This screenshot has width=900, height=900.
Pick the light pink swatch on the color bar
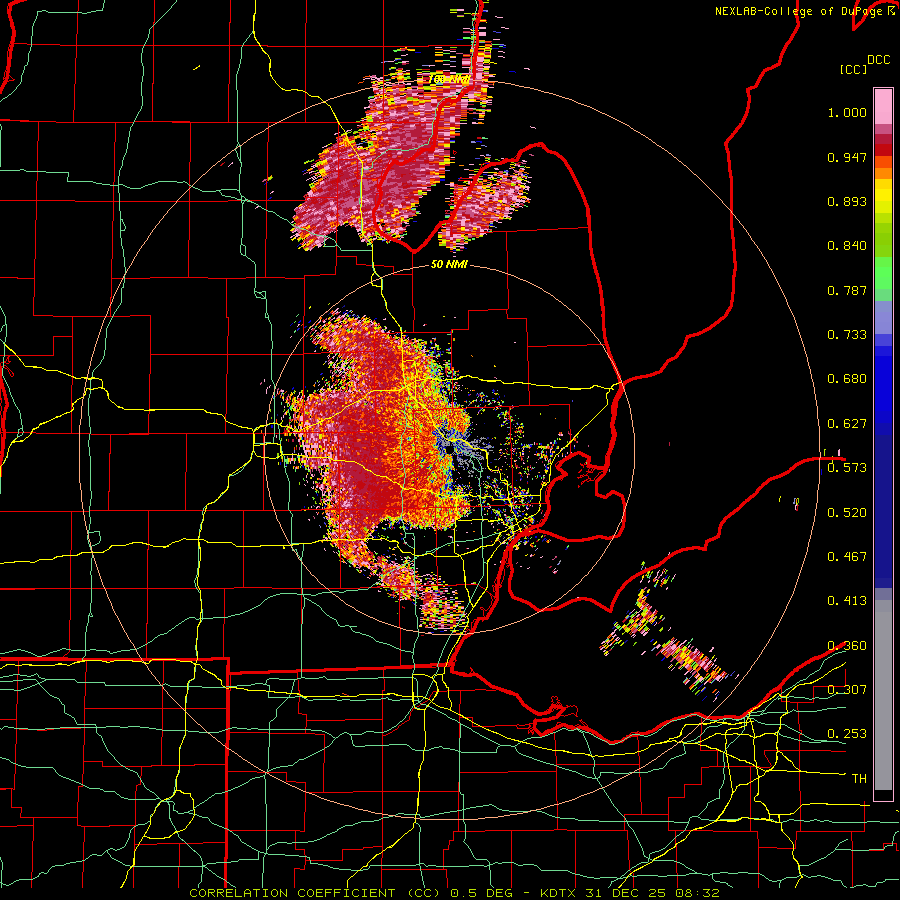[x=883, y=106]
